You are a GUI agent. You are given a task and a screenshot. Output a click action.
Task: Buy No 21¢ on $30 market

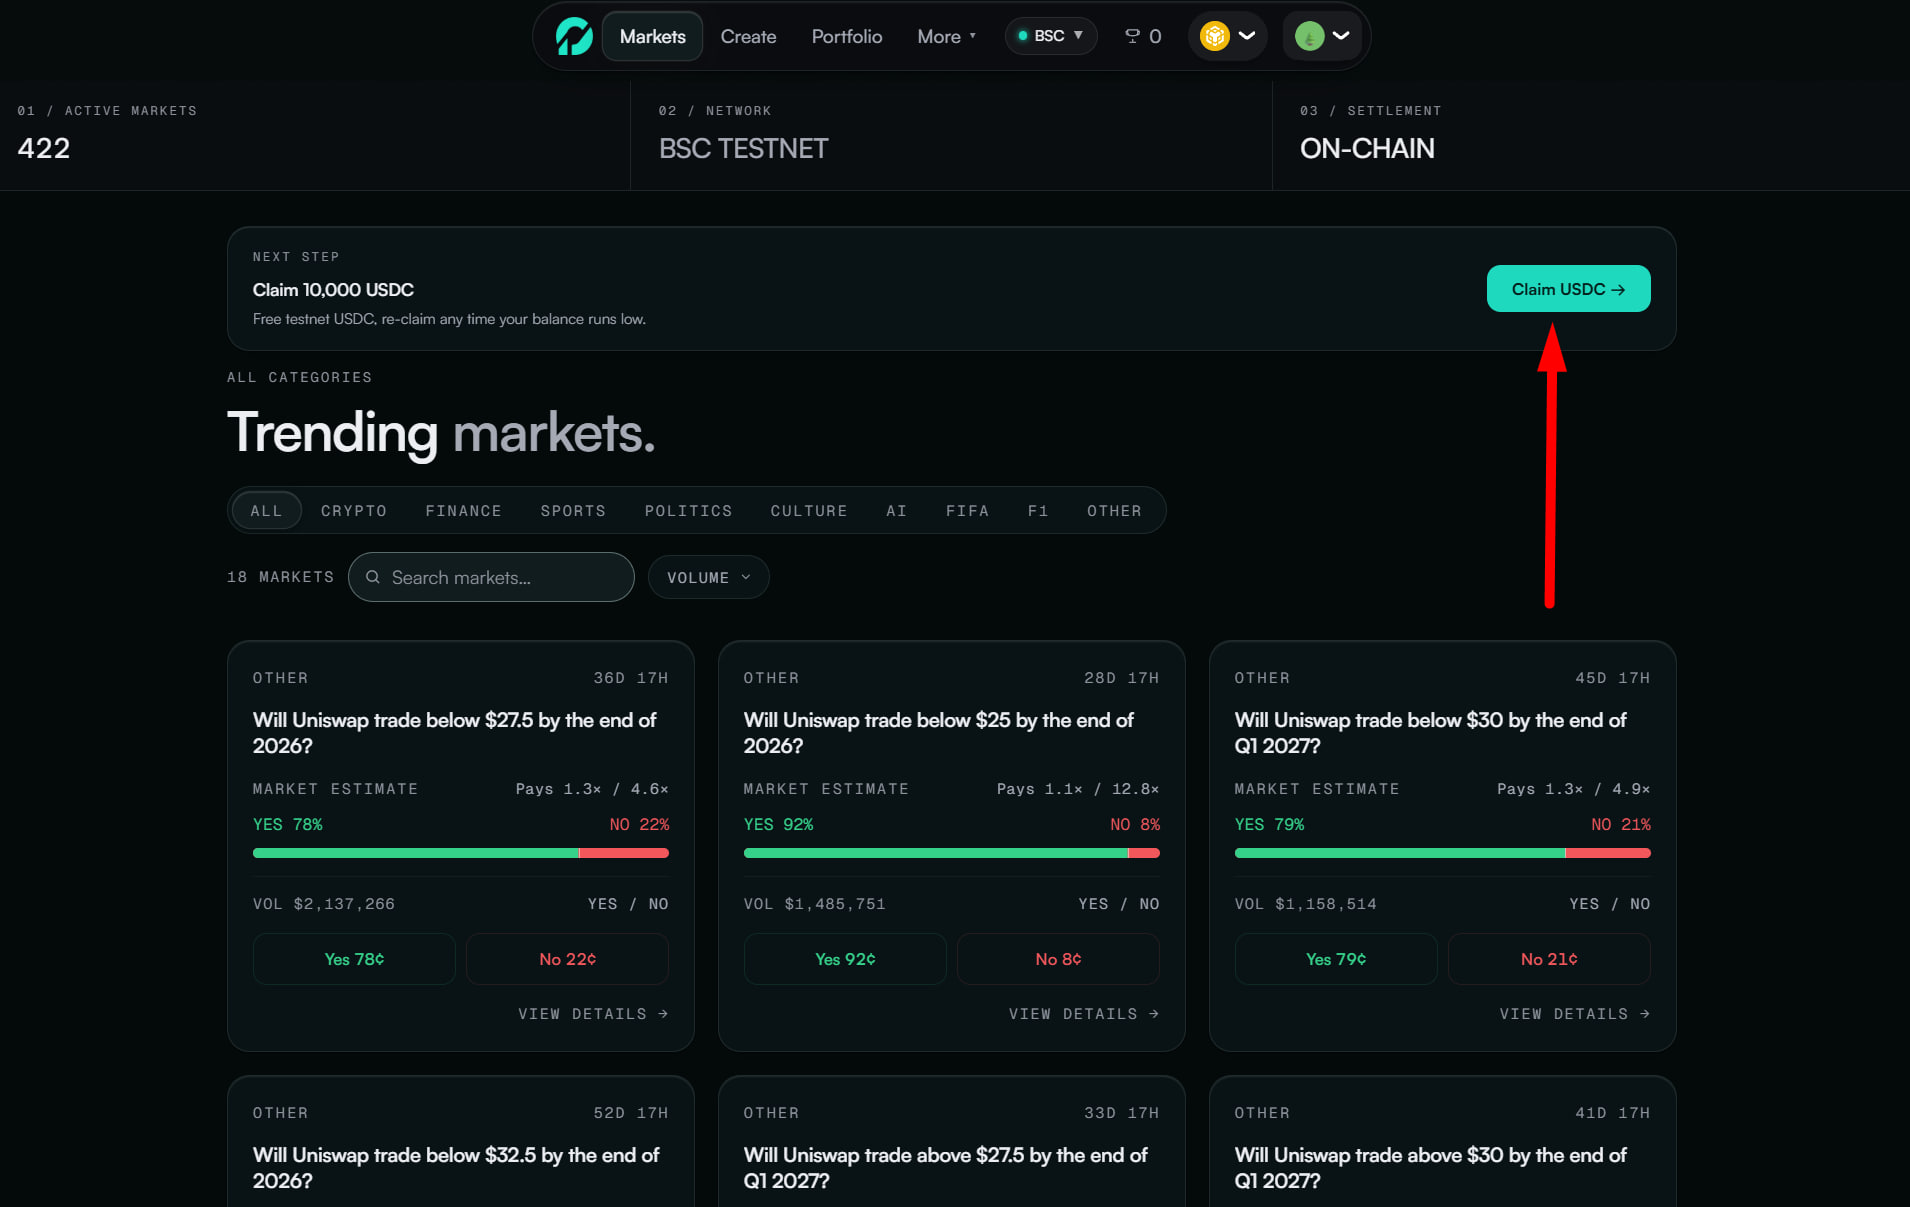(x=1549, y=958)
